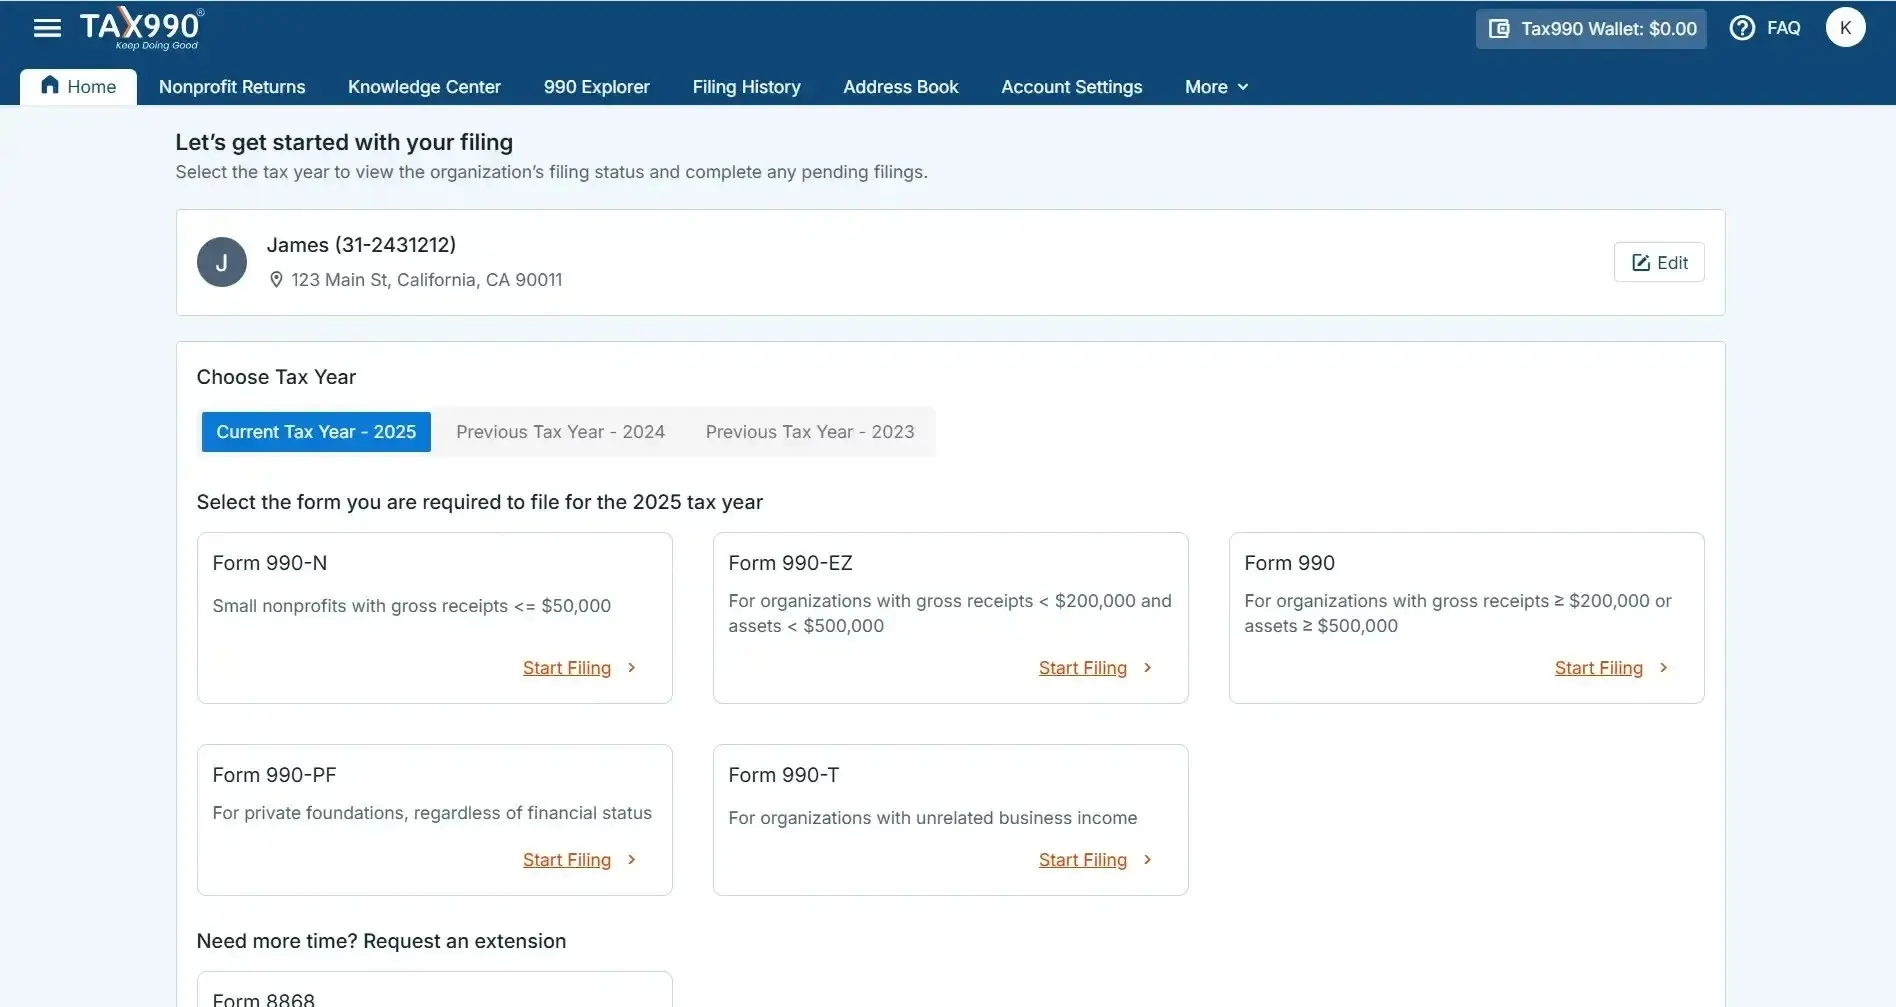Select the Current Tax Year 2025 toggle
Image resolution: width=1896 pixels, height=1007 pixels.
[x=315, y=431]
